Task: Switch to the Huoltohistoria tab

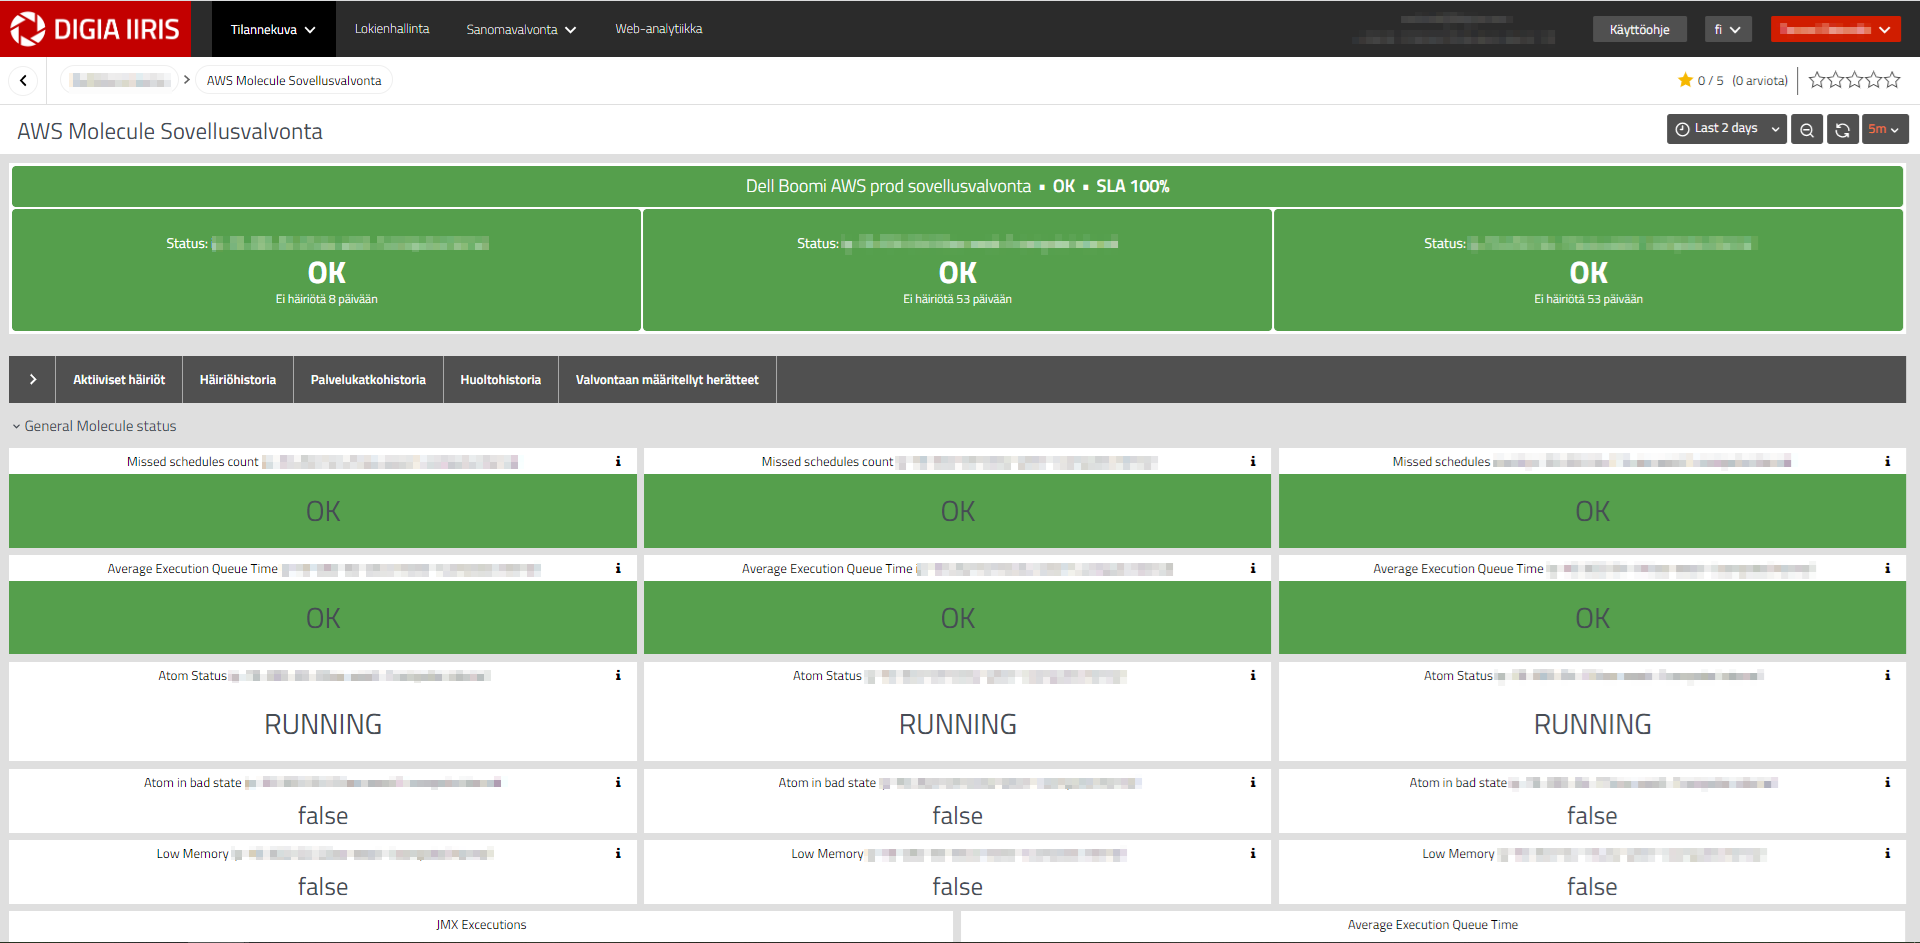Action: (x=501, y=379)
